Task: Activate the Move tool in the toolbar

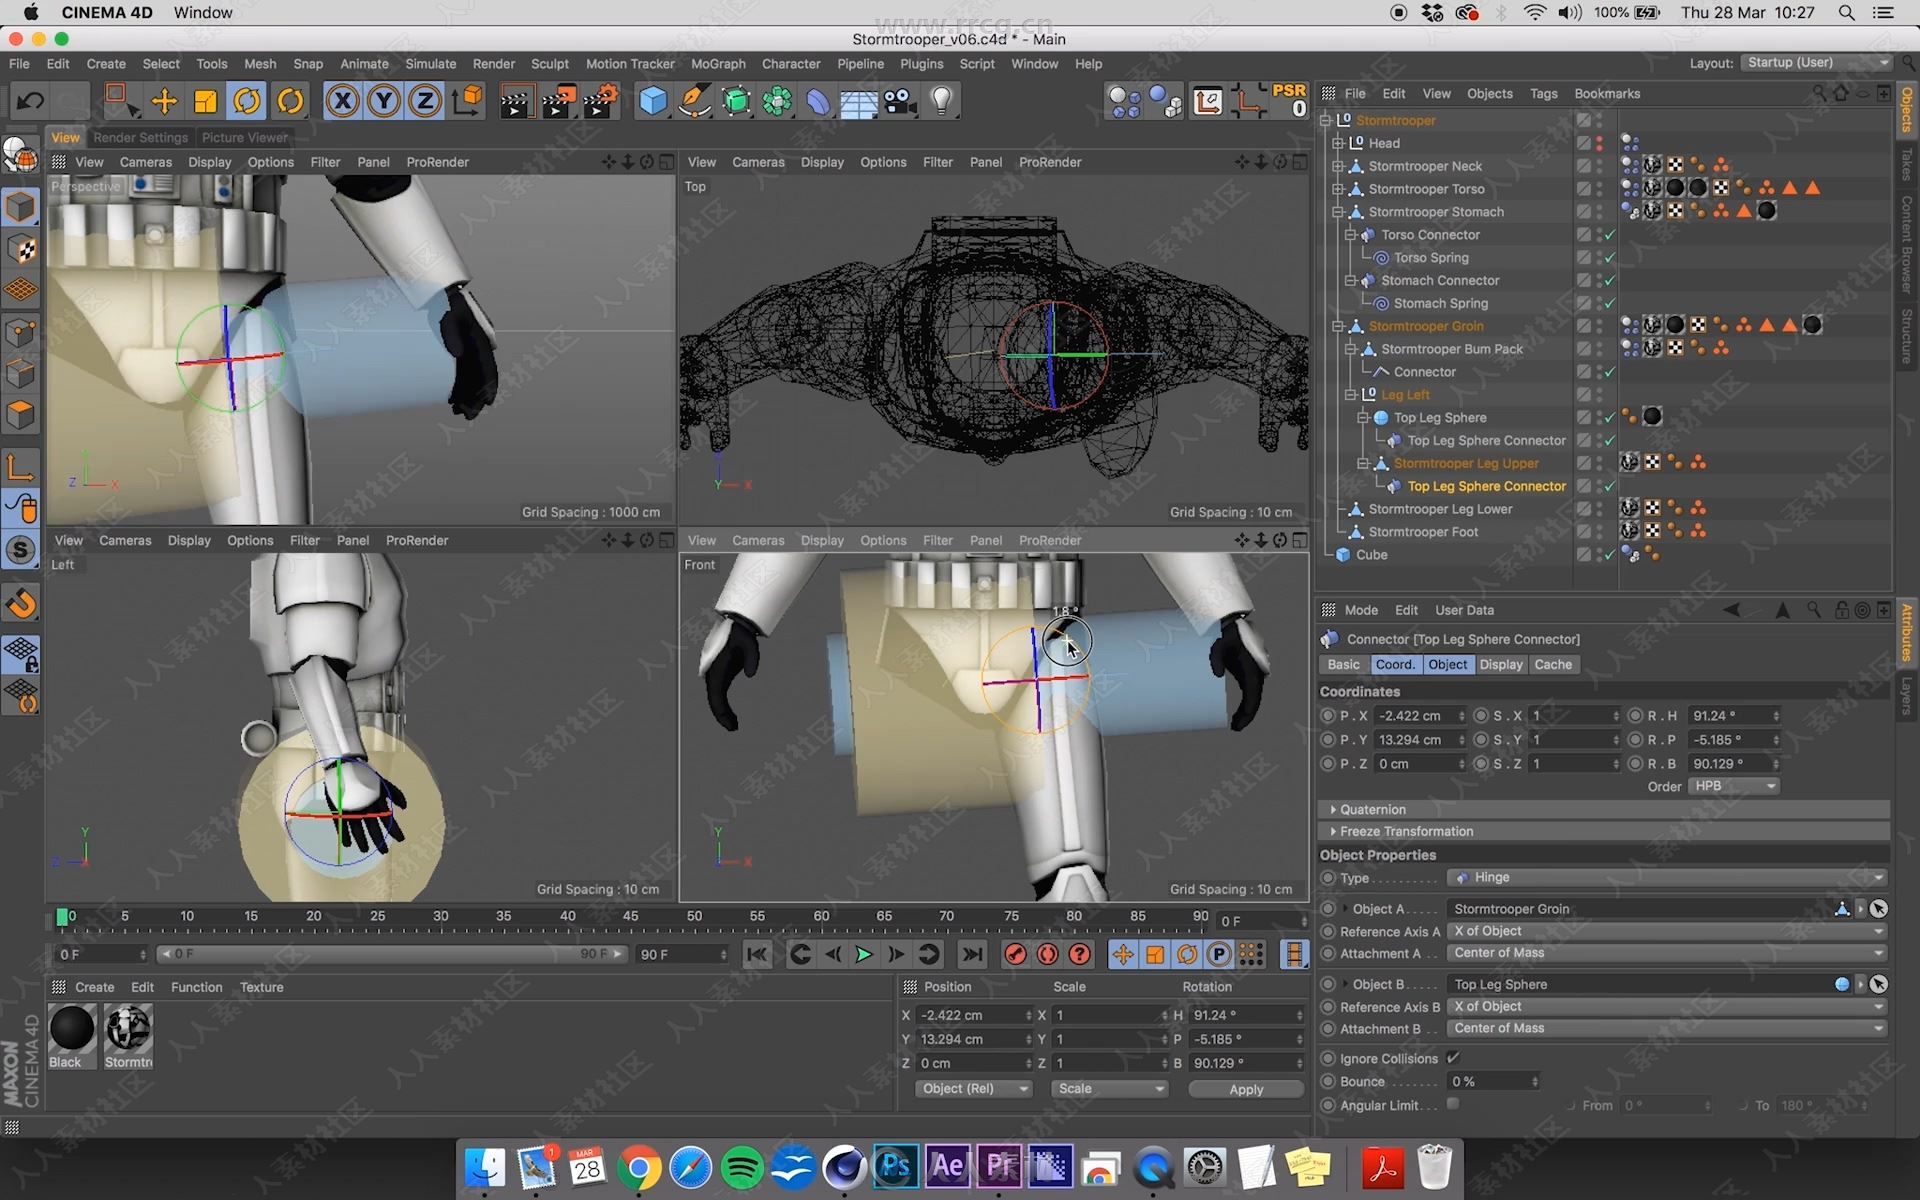Action: (x=164, y=100)
